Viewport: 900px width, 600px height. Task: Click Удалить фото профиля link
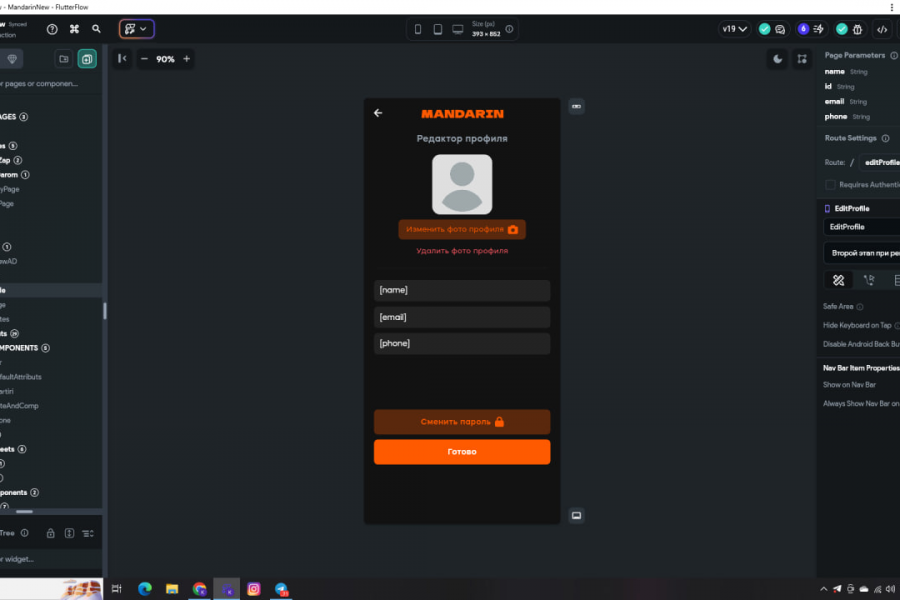(462, 251)
